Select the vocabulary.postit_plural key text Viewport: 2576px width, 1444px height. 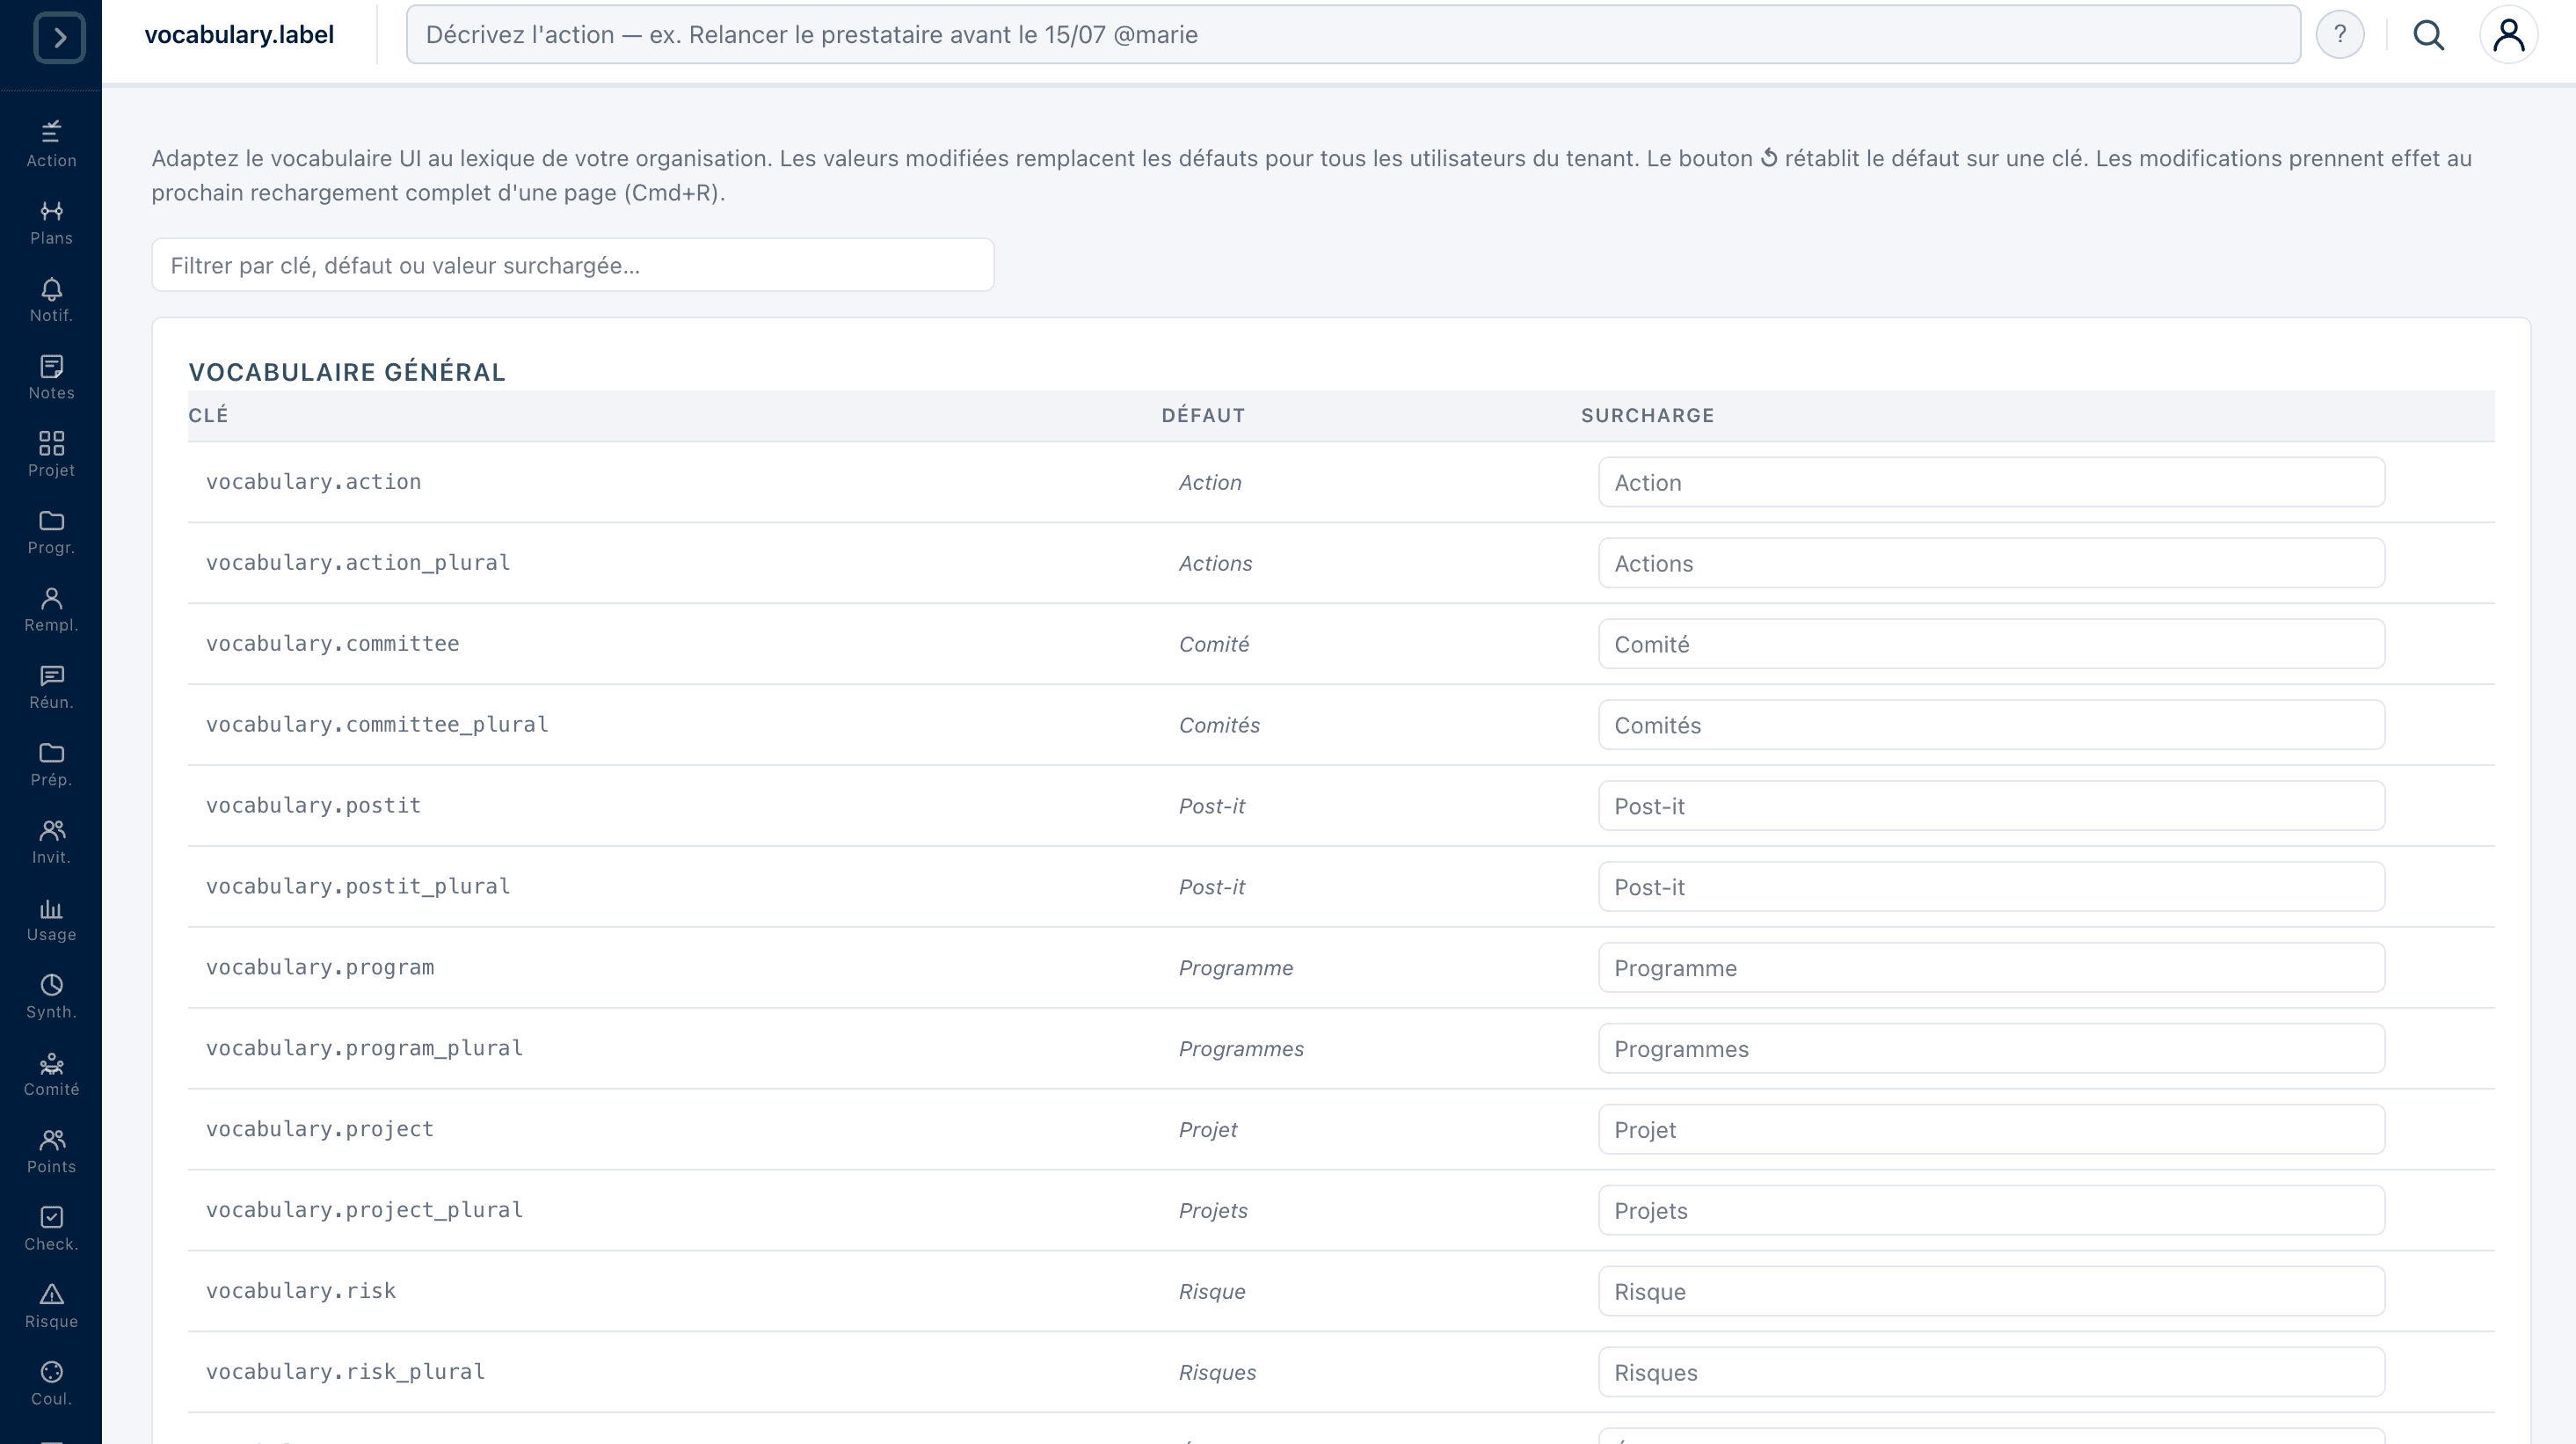click(x=358, y=887)
